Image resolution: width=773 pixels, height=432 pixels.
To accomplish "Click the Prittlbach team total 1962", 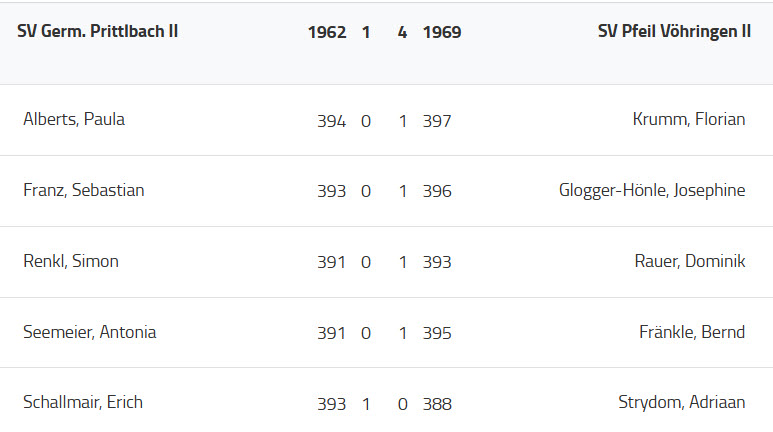I will (327, 32).
